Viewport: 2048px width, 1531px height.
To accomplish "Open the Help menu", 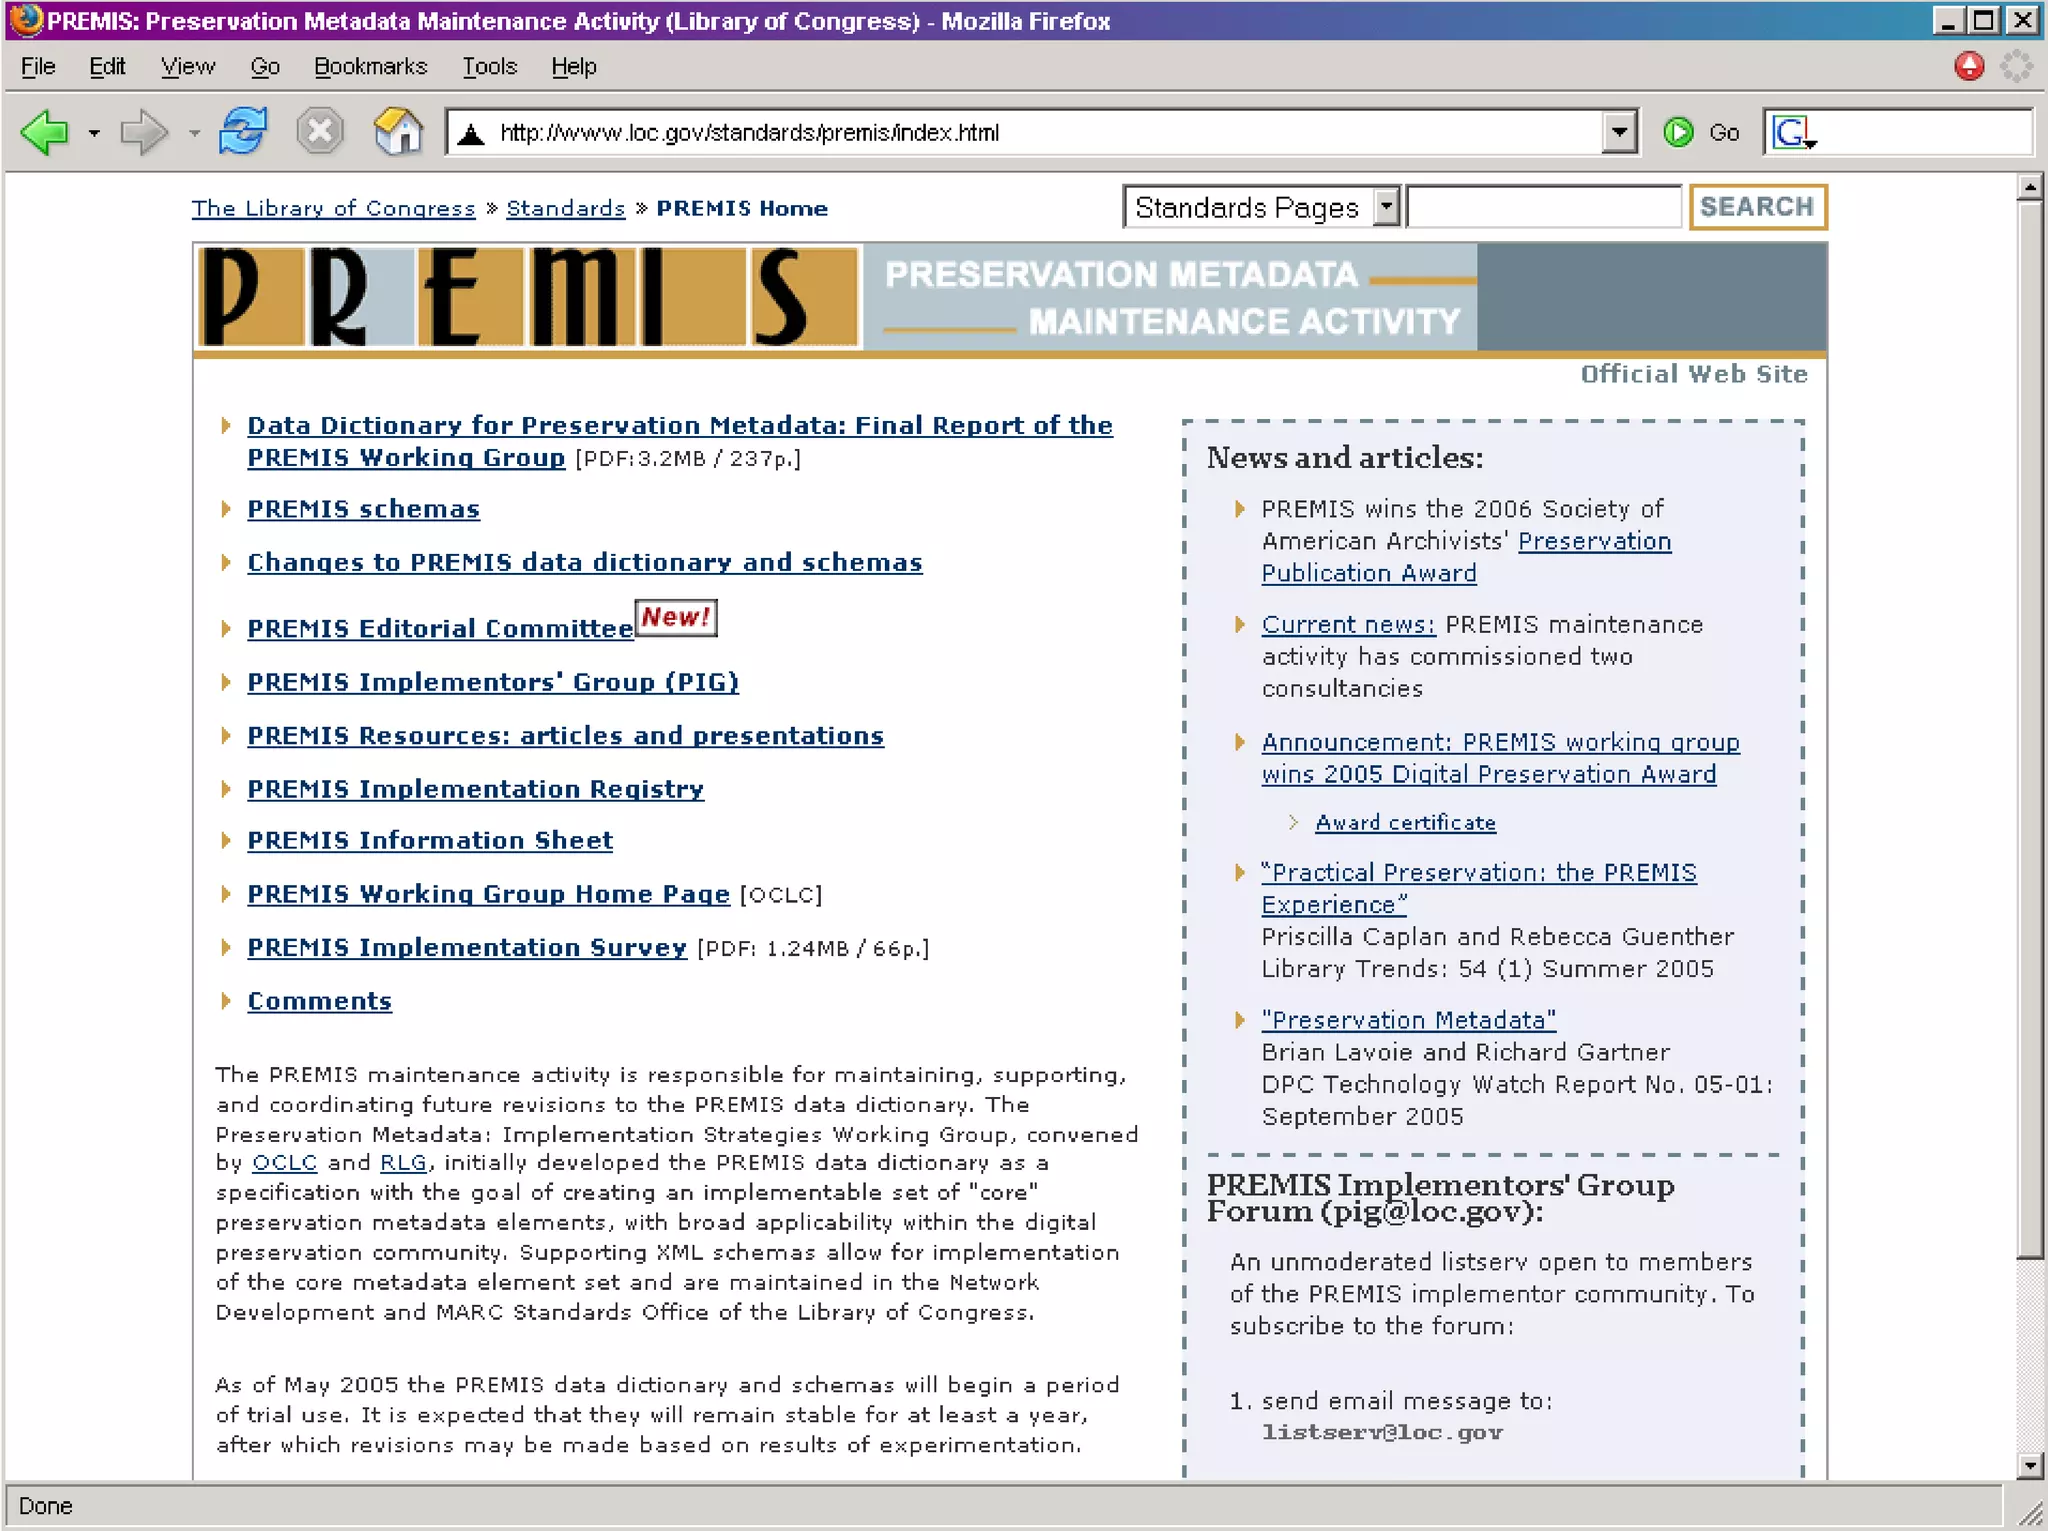I will [x=574, y=66].
